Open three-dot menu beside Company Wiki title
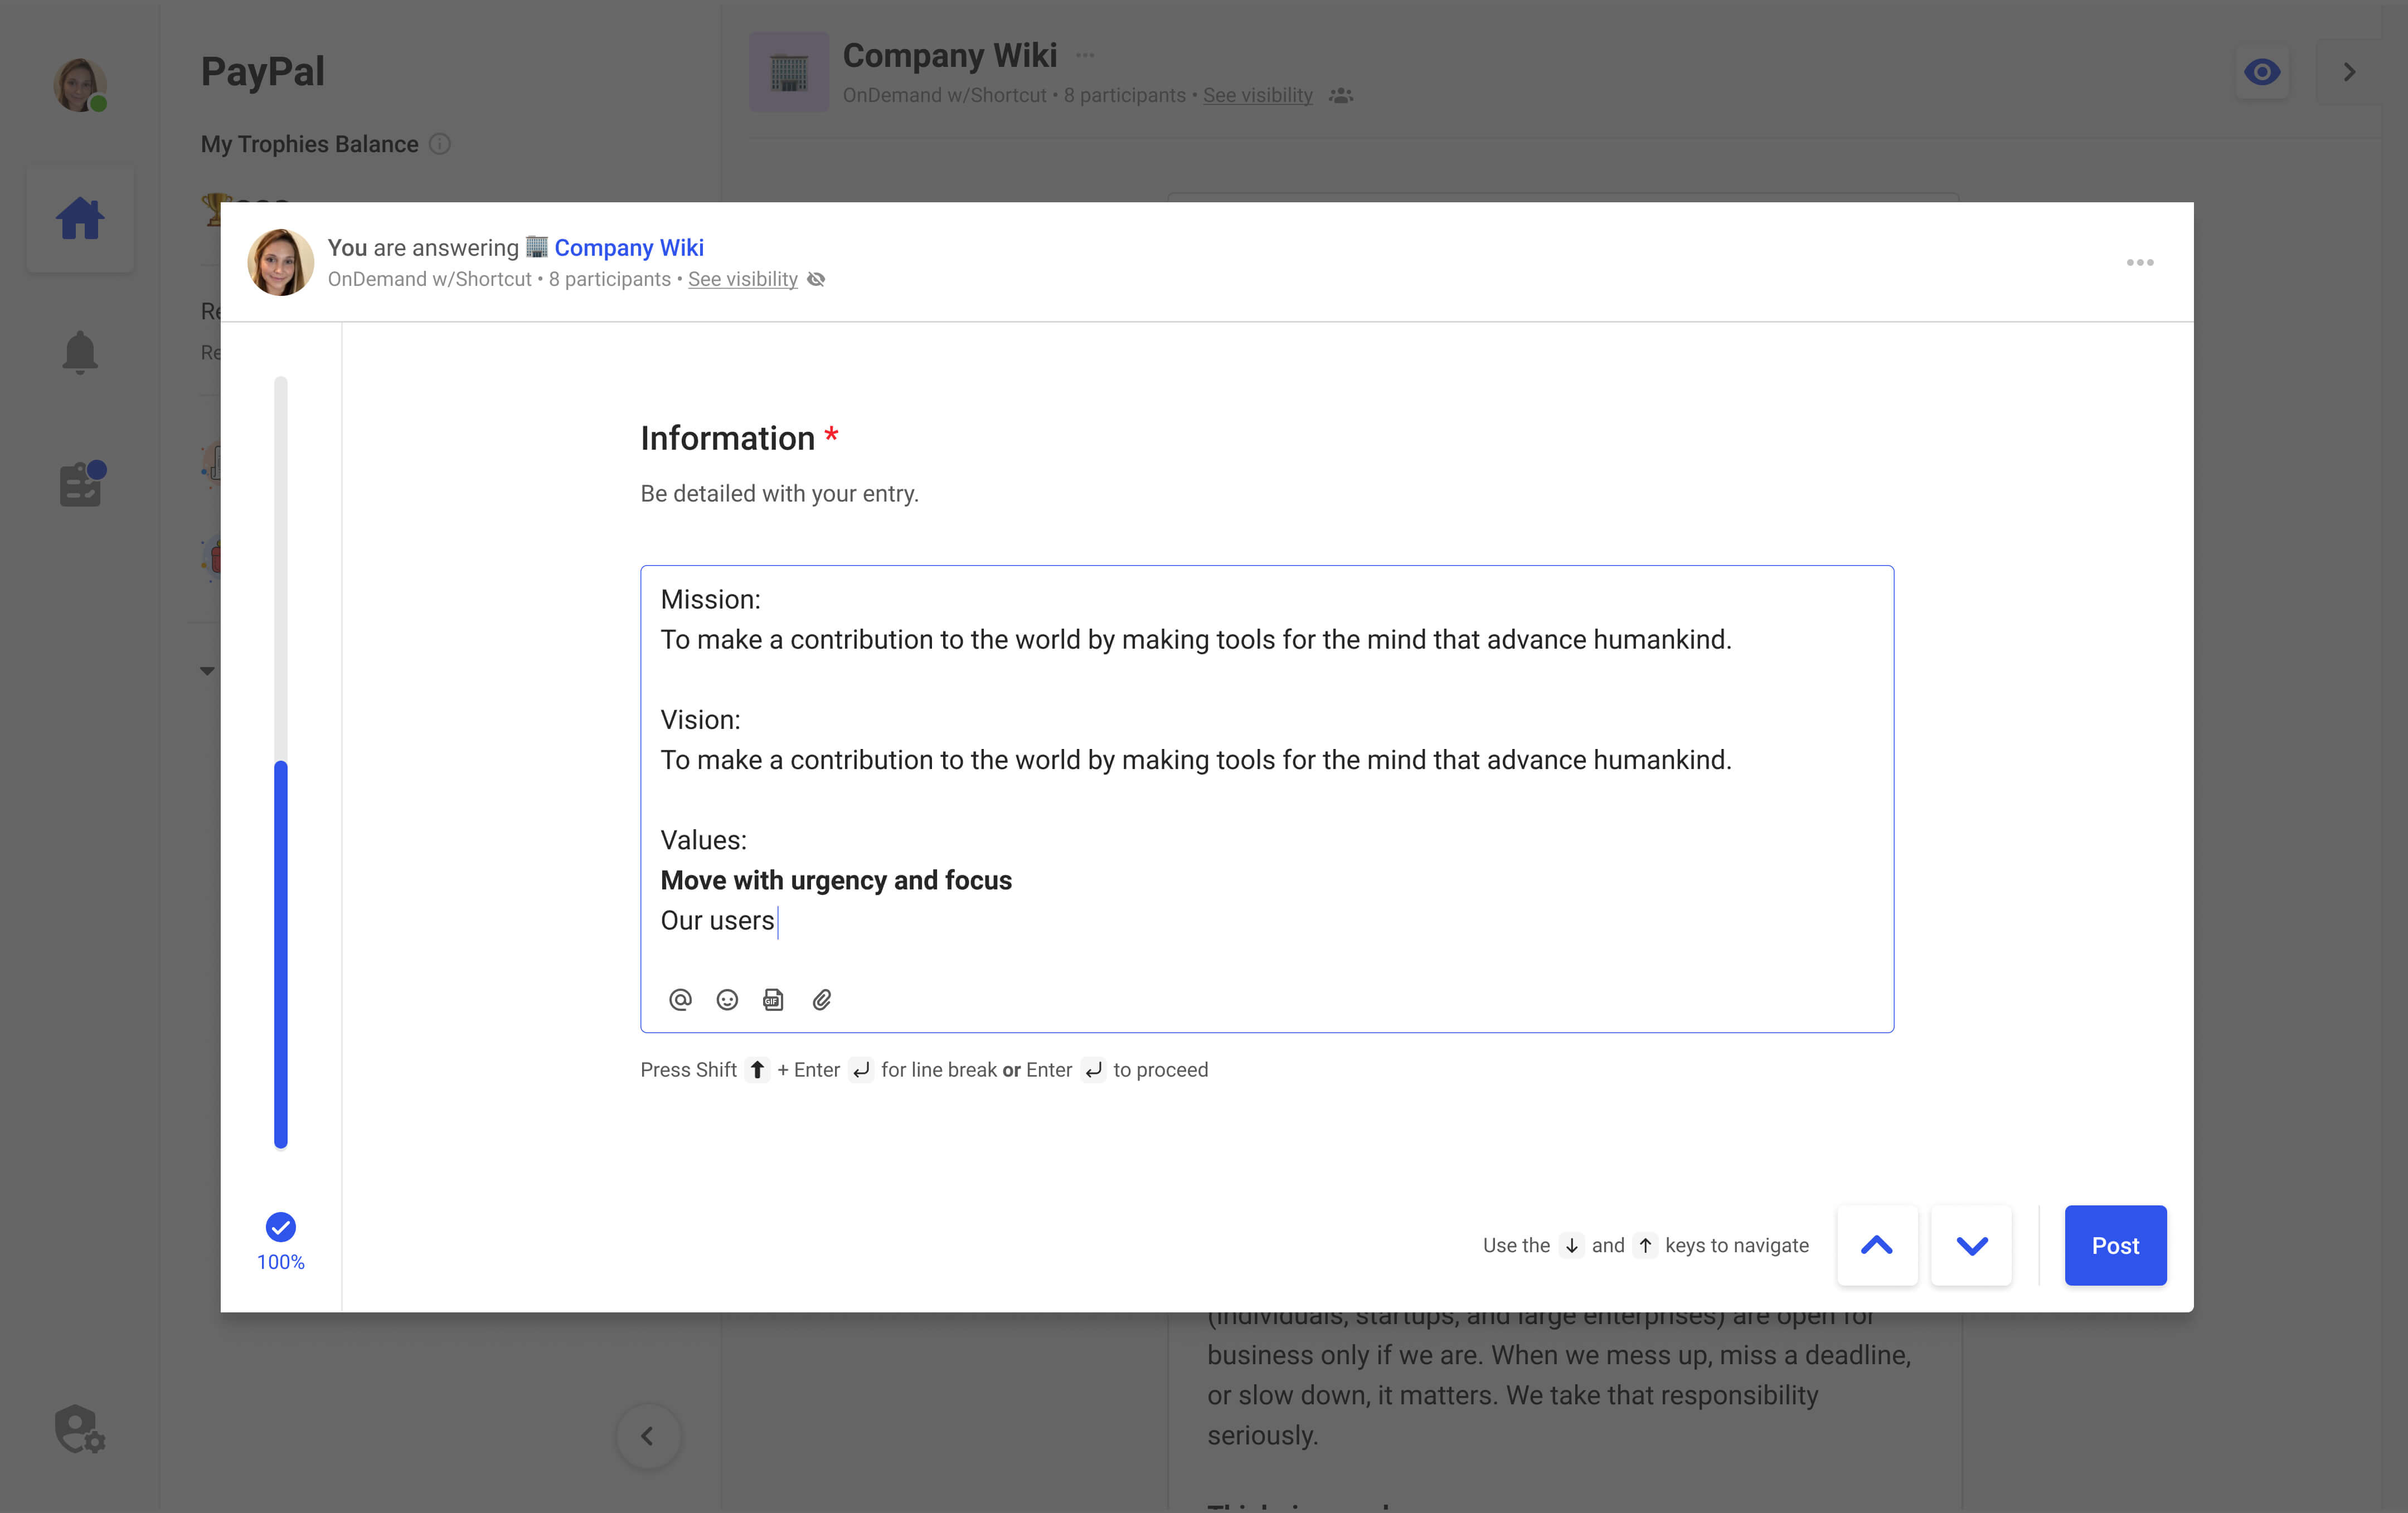 click(1085, 55)
